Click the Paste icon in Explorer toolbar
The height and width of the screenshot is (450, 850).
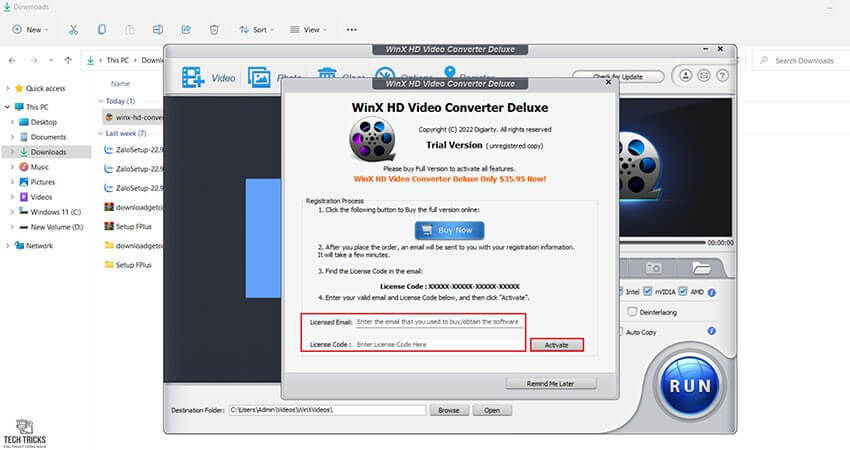tap(130, 30)
